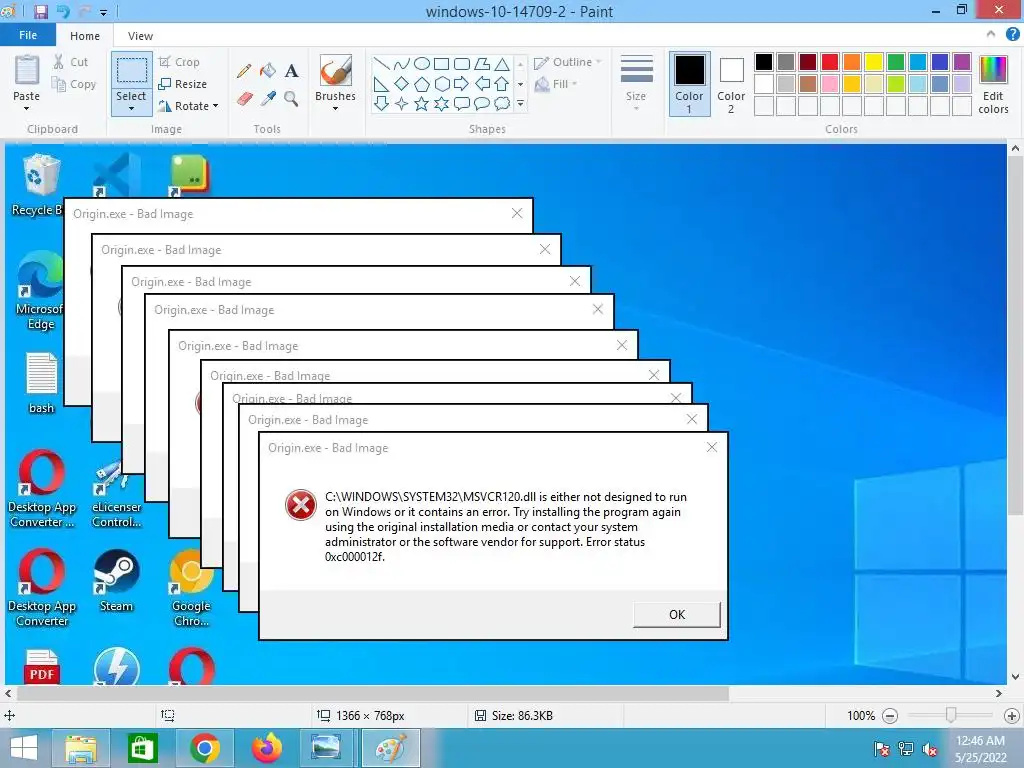The image size is (1024, 768).
Task: Choose the Line shape
Action: click(x=381, y=63)
